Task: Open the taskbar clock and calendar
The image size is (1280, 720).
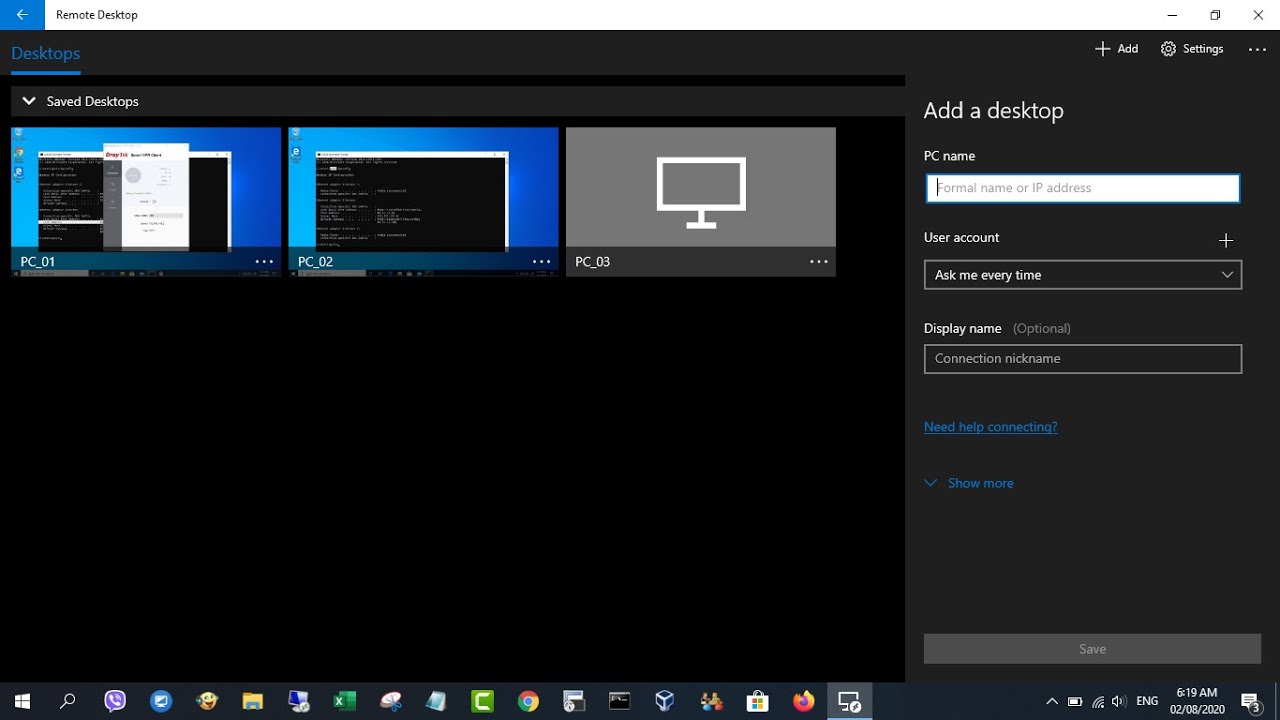Action: 1197,701
